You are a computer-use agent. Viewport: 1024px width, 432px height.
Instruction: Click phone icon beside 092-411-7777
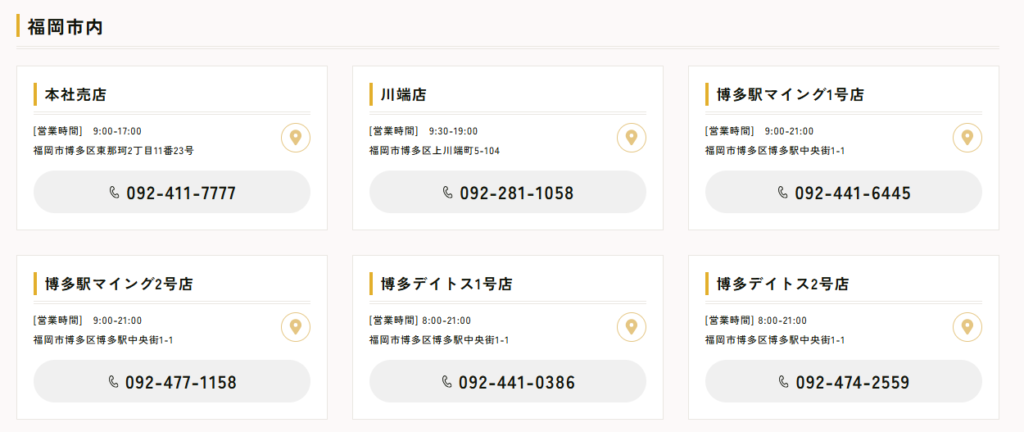click(114, 193)
